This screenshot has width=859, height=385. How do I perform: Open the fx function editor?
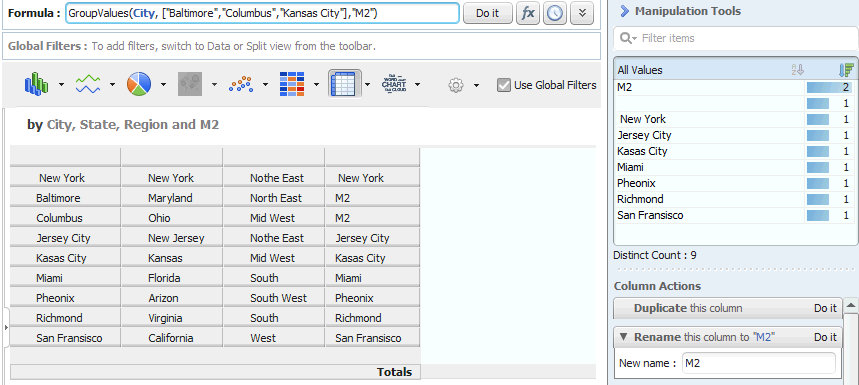pyautogui.click(x=528, y=13)
